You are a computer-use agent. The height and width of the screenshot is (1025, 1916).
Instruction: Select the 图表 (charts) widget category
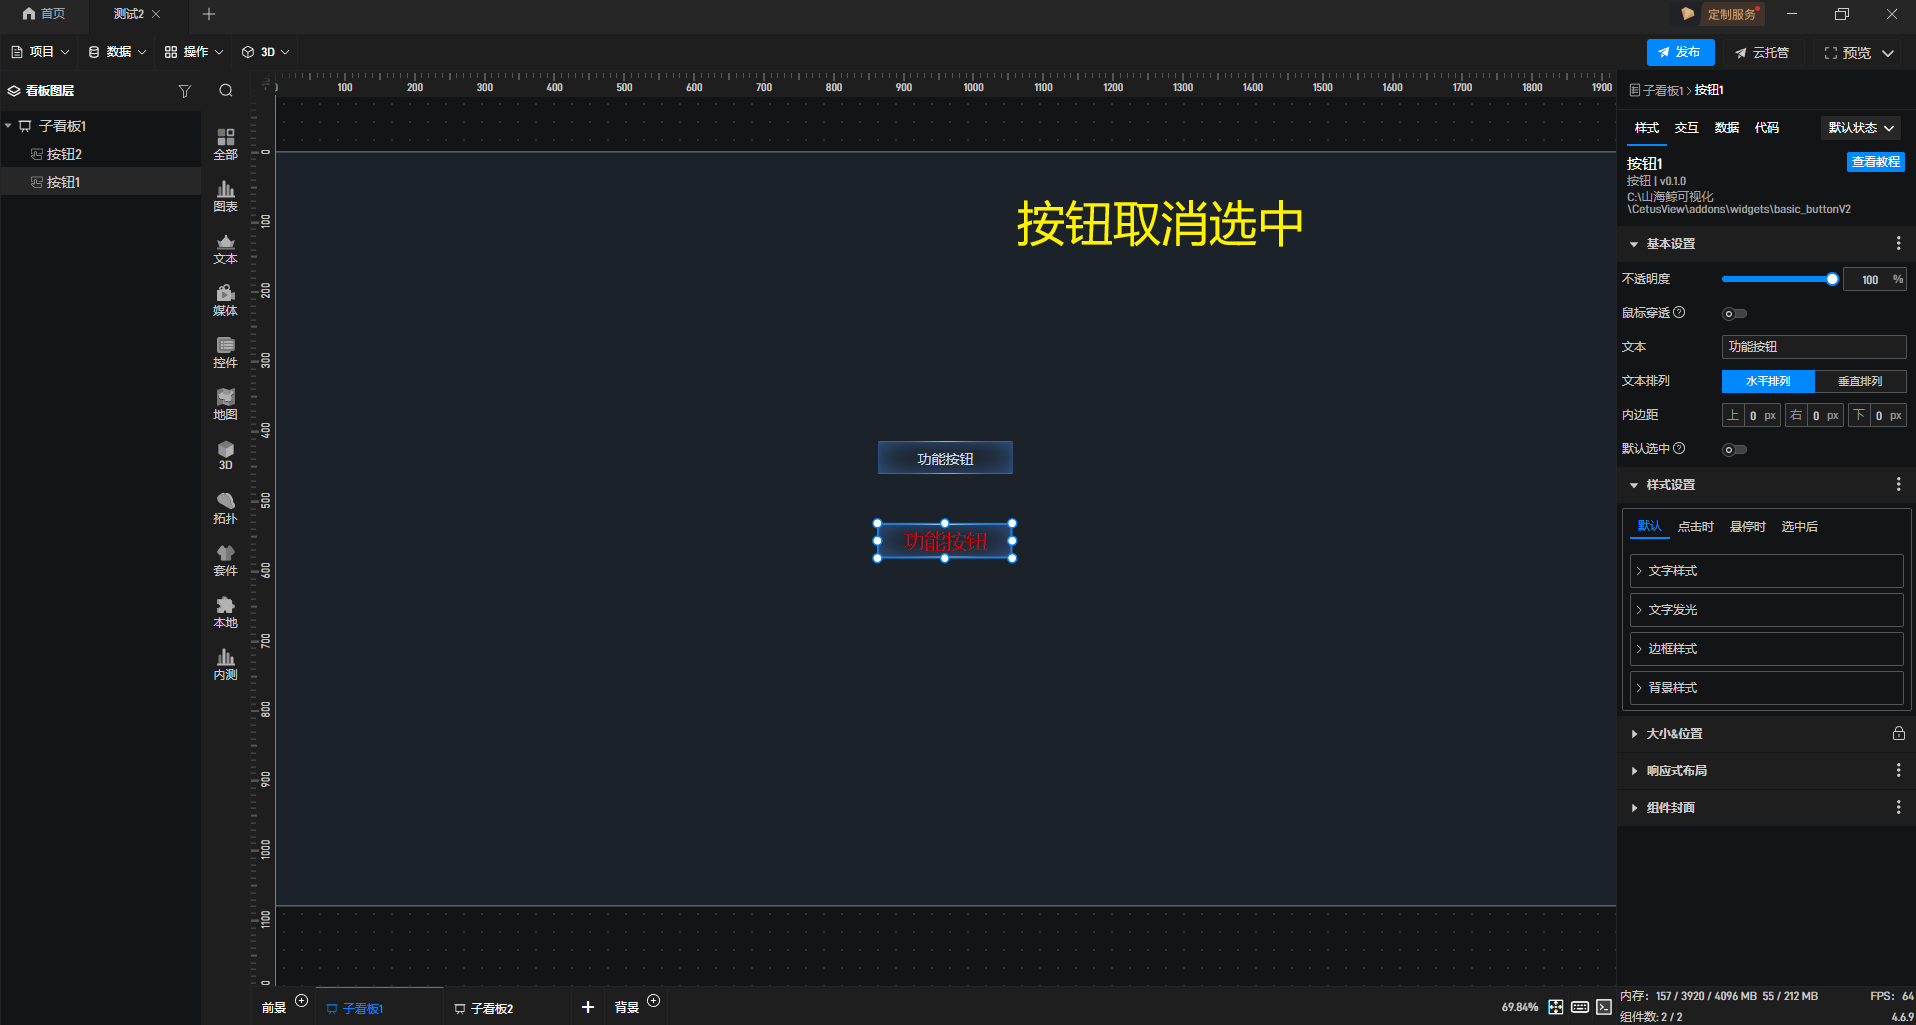tap(225, 196)
